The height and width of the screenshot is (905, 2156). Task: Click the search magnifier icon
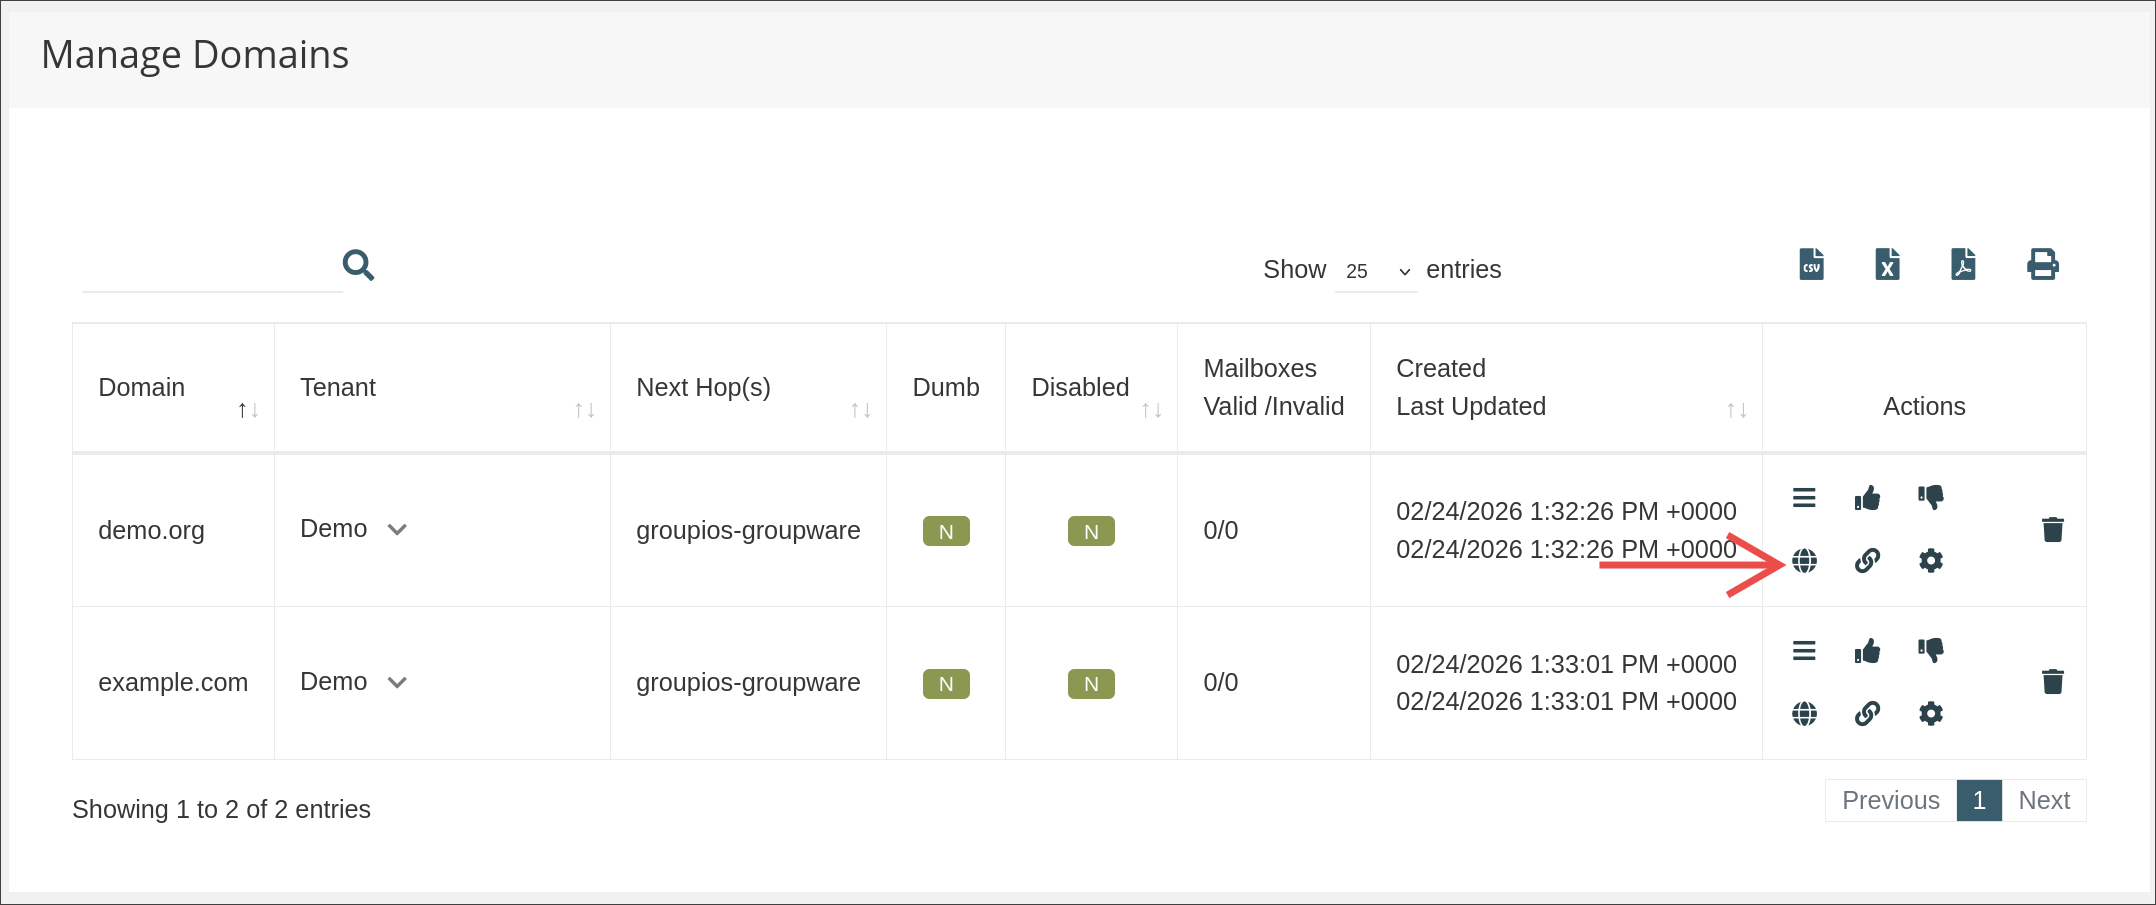[358, 265]
